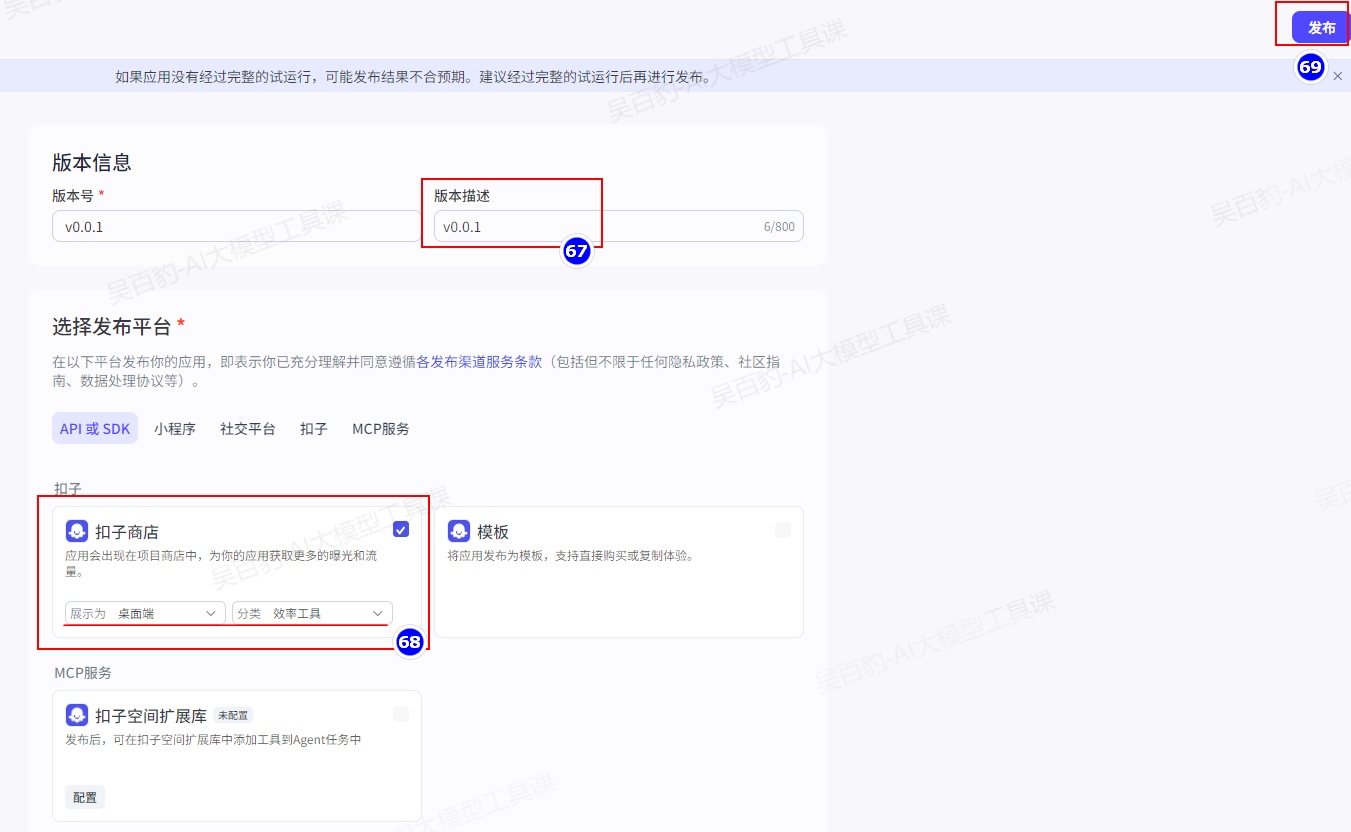This screenshot has width=1351, height=832.
Task: Select the 小程序 tab
Action: point(175,429)
